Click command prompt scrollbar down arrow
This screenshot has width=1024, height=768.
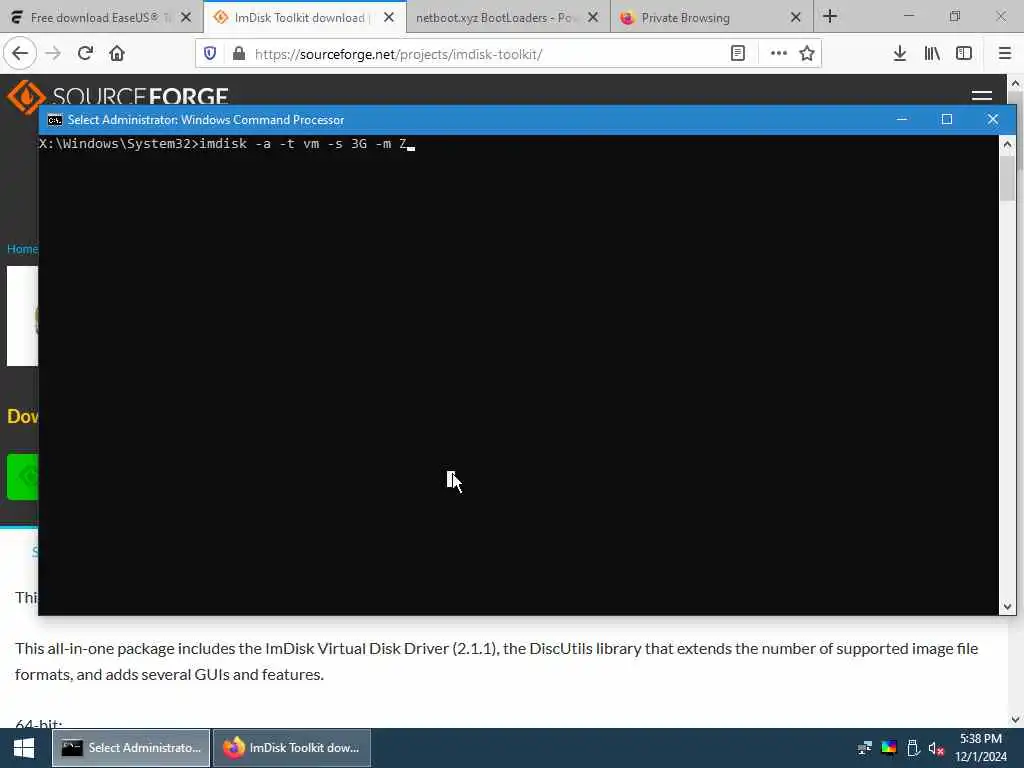point(1007,607)
